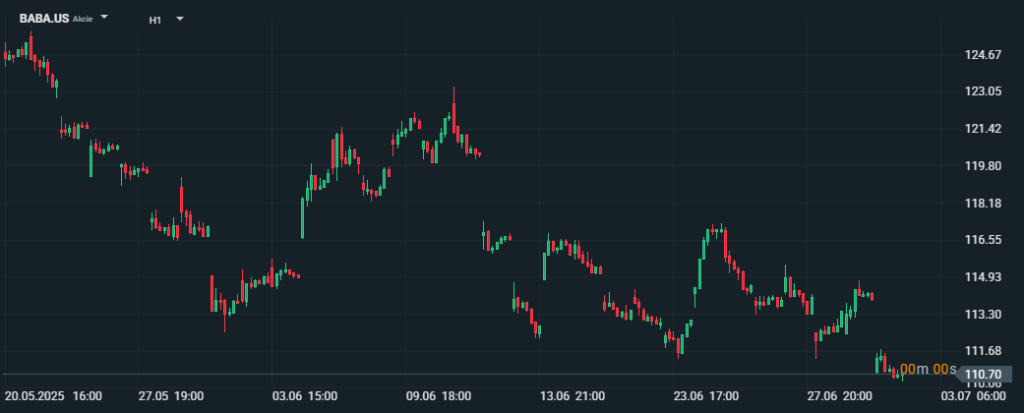This screenshot has height=413, width=1024.
Task: Click the 123.05 price axis label
Action: click(x=983, y=91)
